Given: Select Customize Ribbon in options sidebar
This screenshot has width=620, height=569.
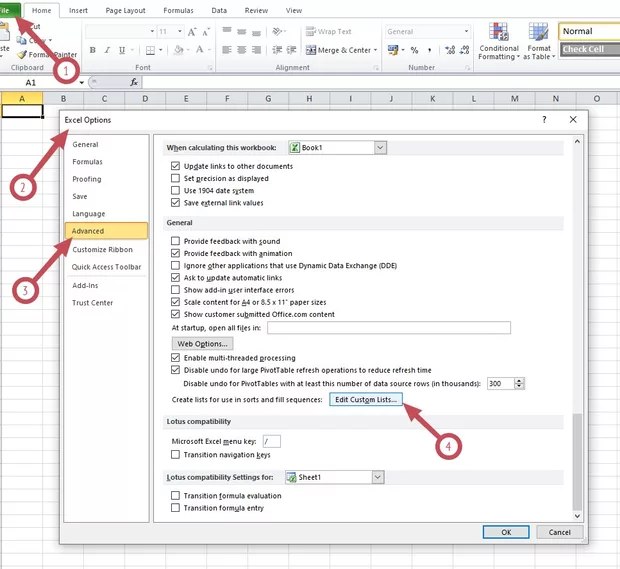Looking at the screenshot, I should [x=102, y=249].
